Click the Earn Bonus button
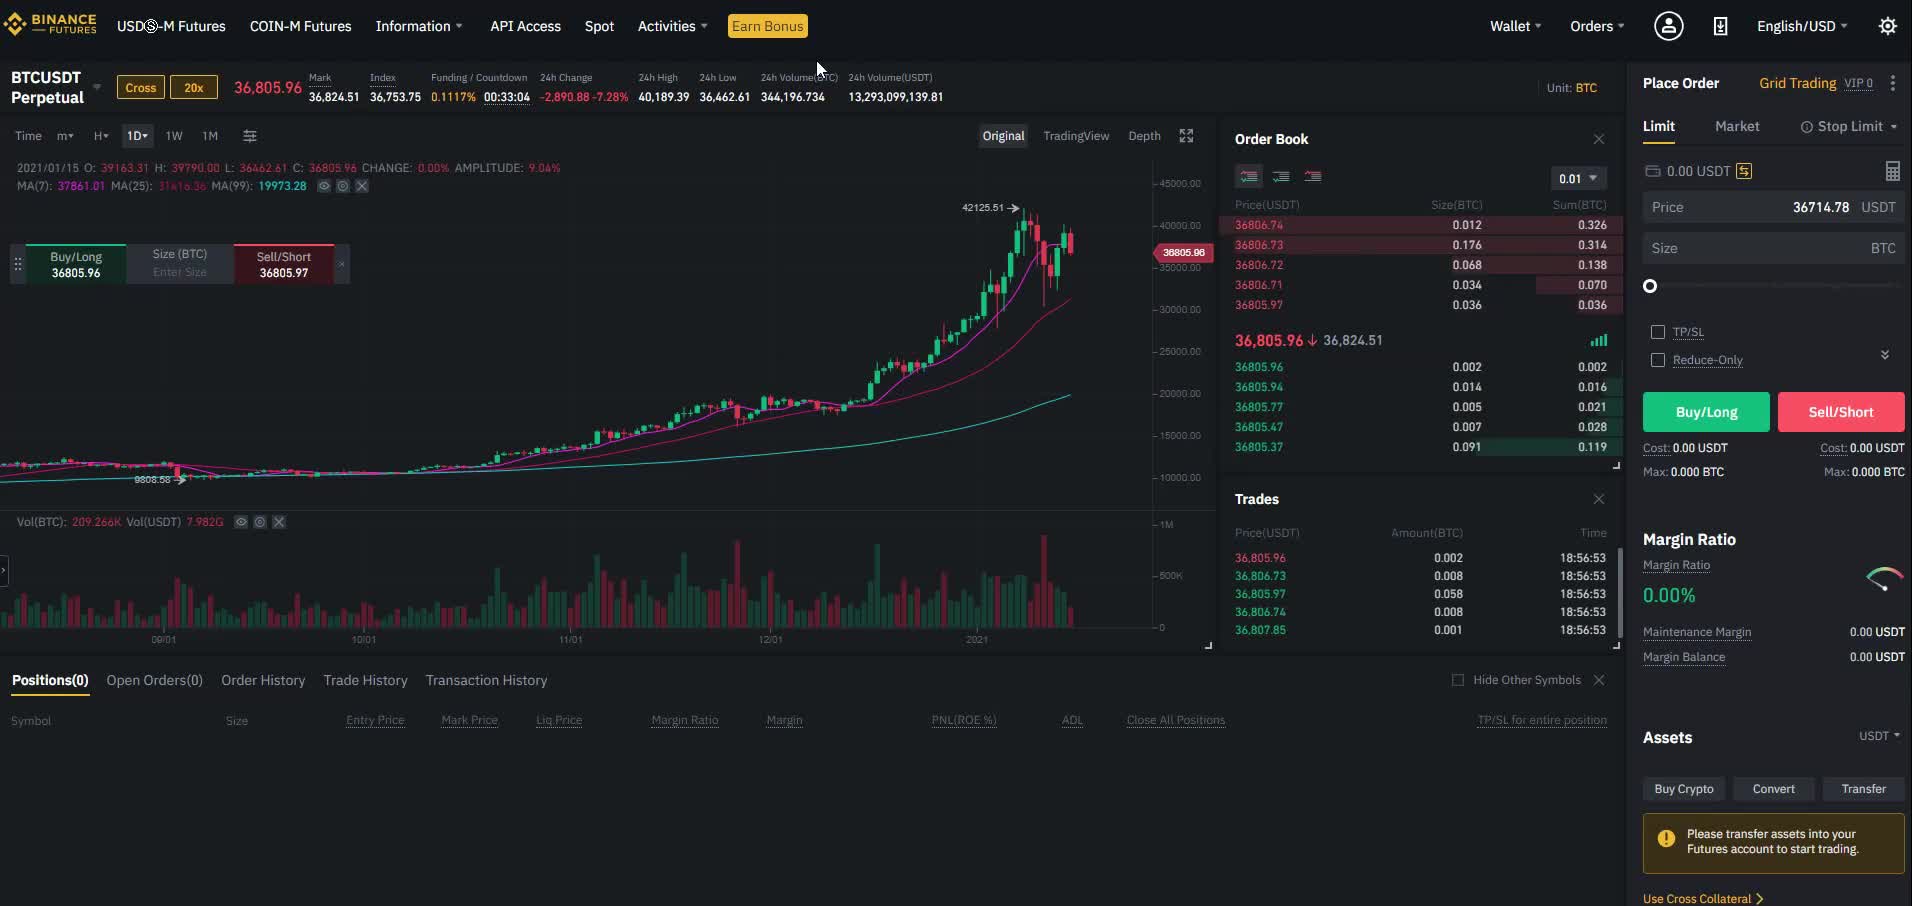 [767, 26]
